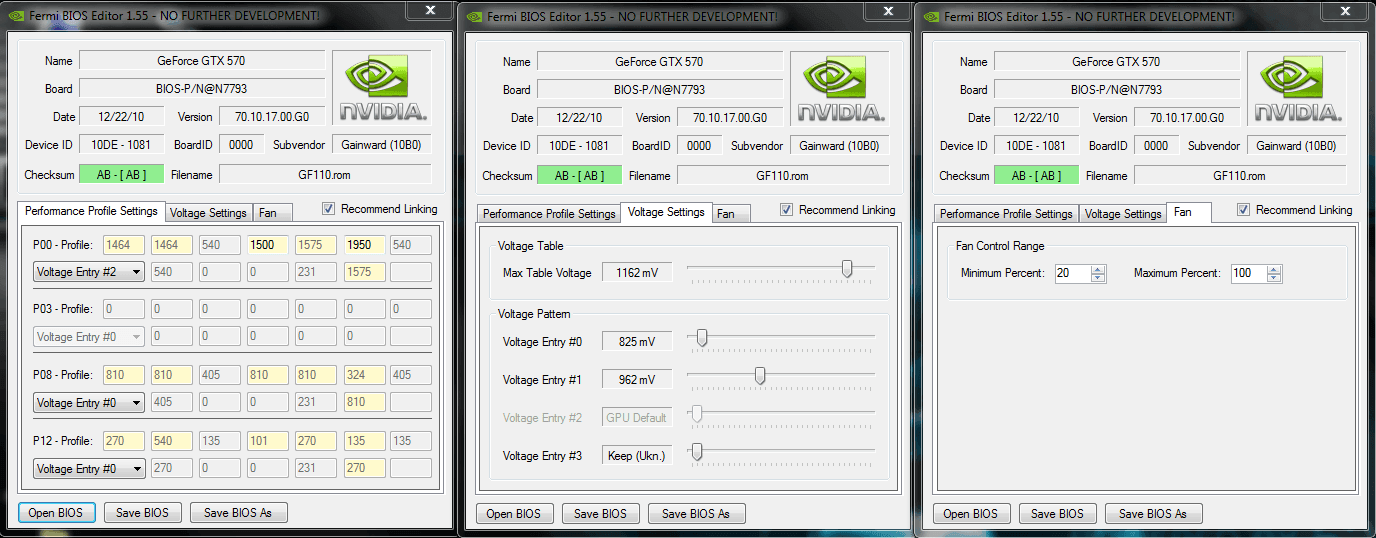Click the Voltage Entry #1 value 962 mV
Image resolution: width=1376 pixels, height=538 pixels.
click(x=637, y=380)
